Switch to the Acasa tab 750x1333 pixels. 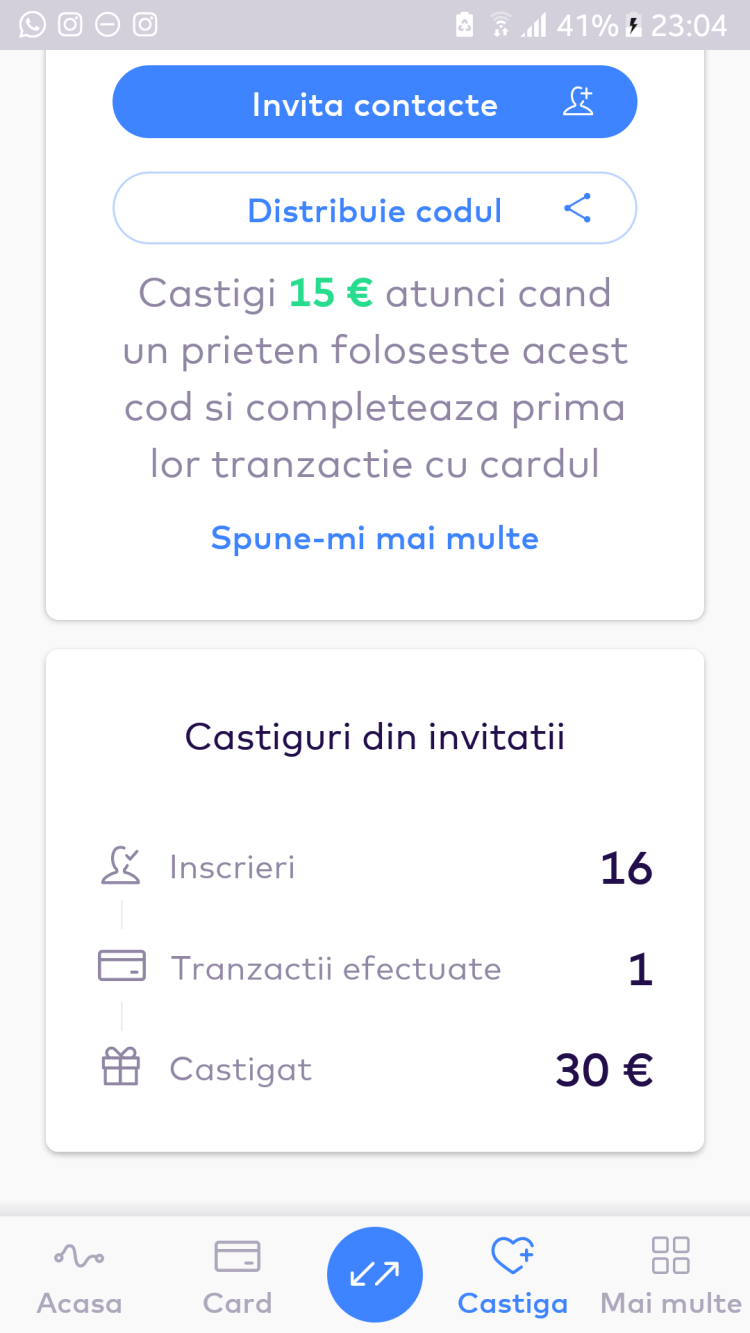[79, 1275]
